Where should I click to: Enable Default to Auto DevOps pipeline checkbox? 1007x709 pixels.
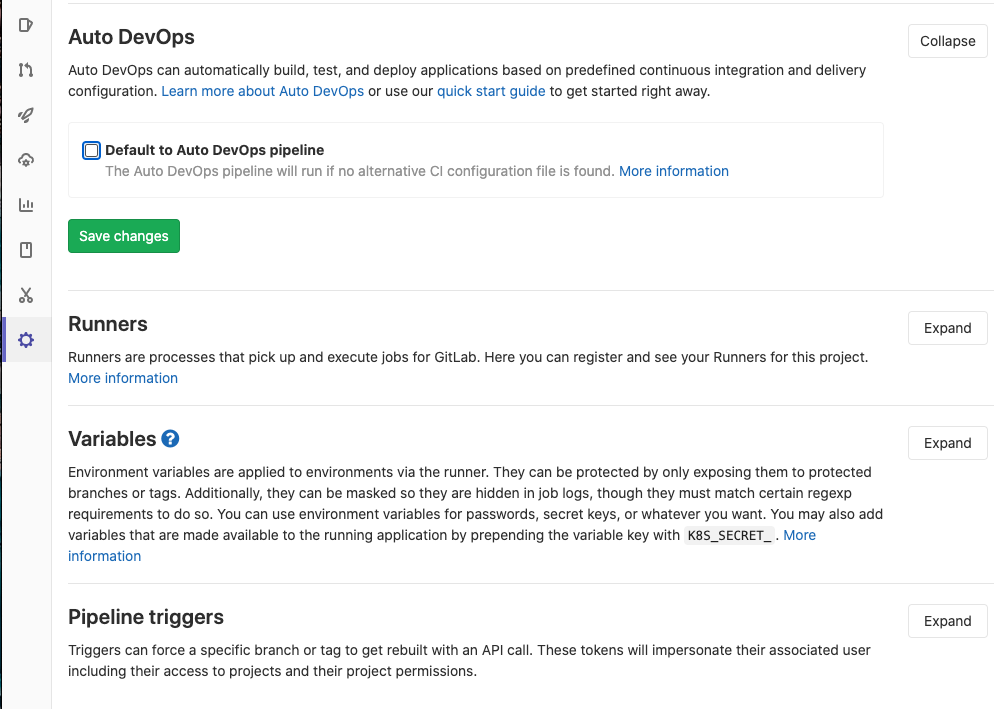point(92,151)
